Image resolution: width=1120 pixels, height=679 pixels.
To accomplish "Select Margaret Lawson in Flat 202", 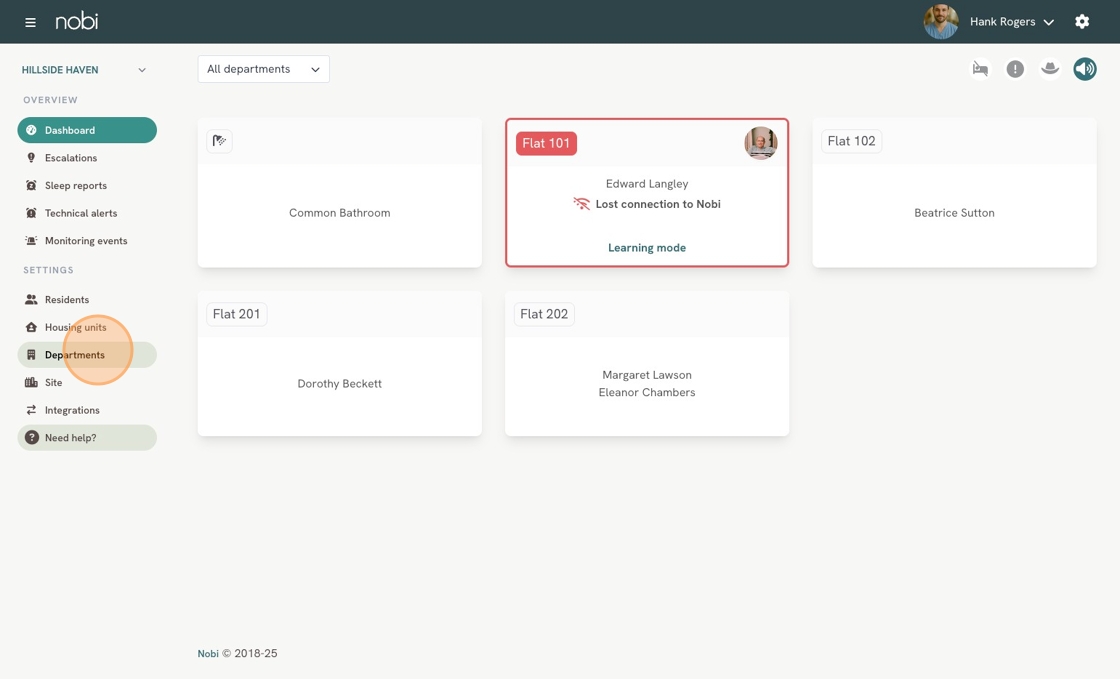I will (x=647, y=375).
